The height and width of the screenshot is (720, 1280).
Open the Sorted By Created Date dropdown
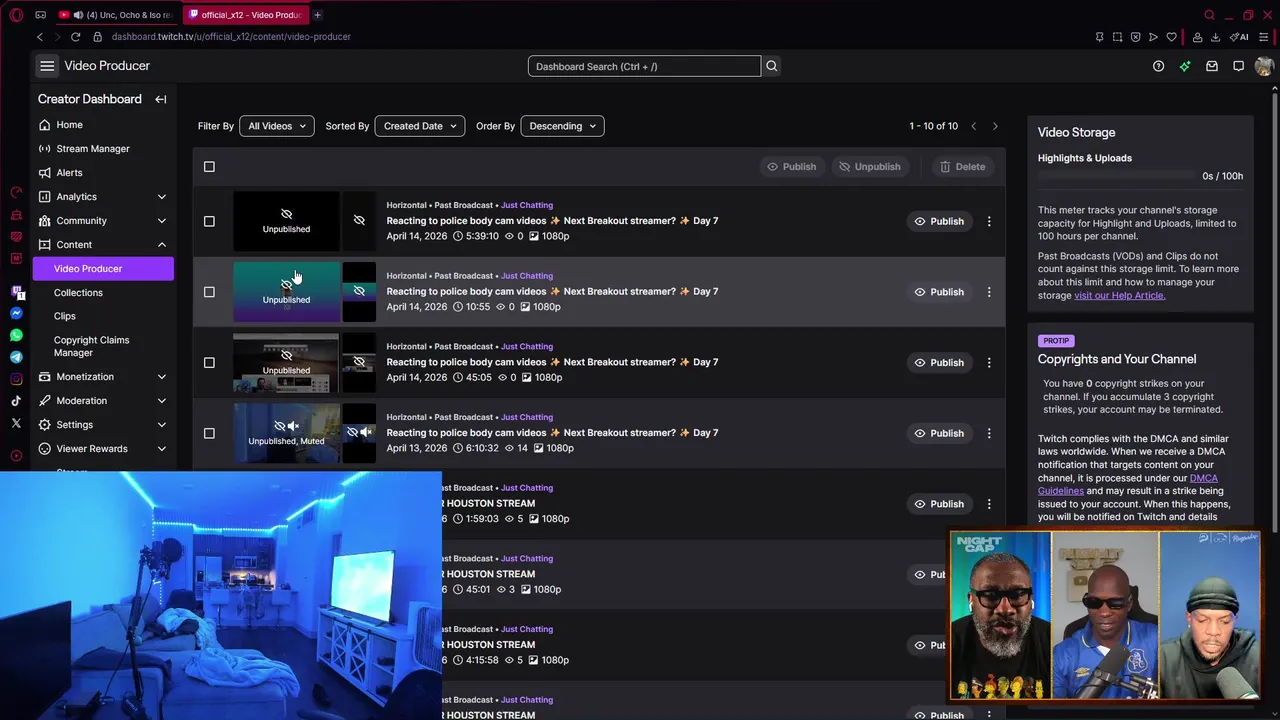pyautogui.click(x=419, y=126)
